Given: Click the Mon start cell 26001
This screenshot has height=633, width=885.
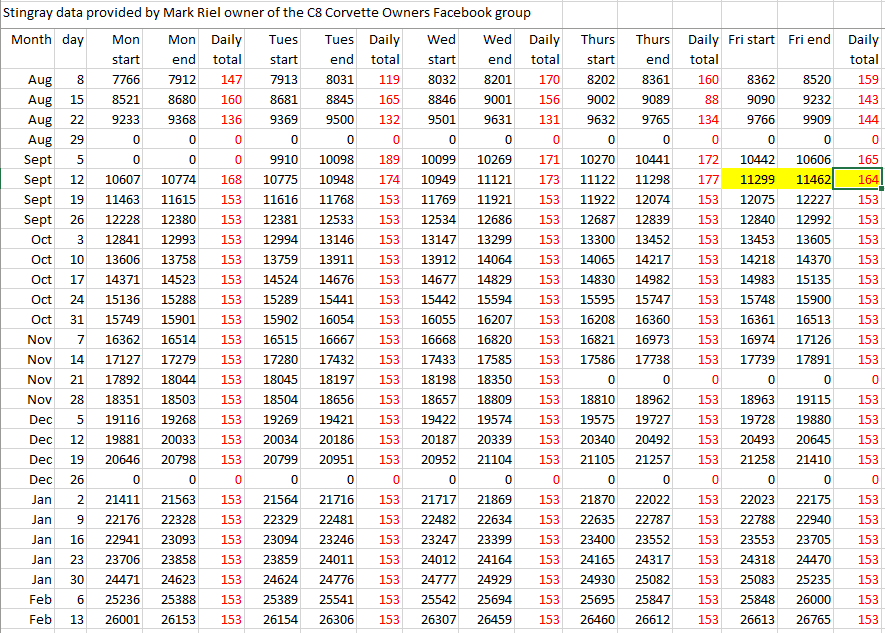Looking at the screenshot, I should pos(118,619).
